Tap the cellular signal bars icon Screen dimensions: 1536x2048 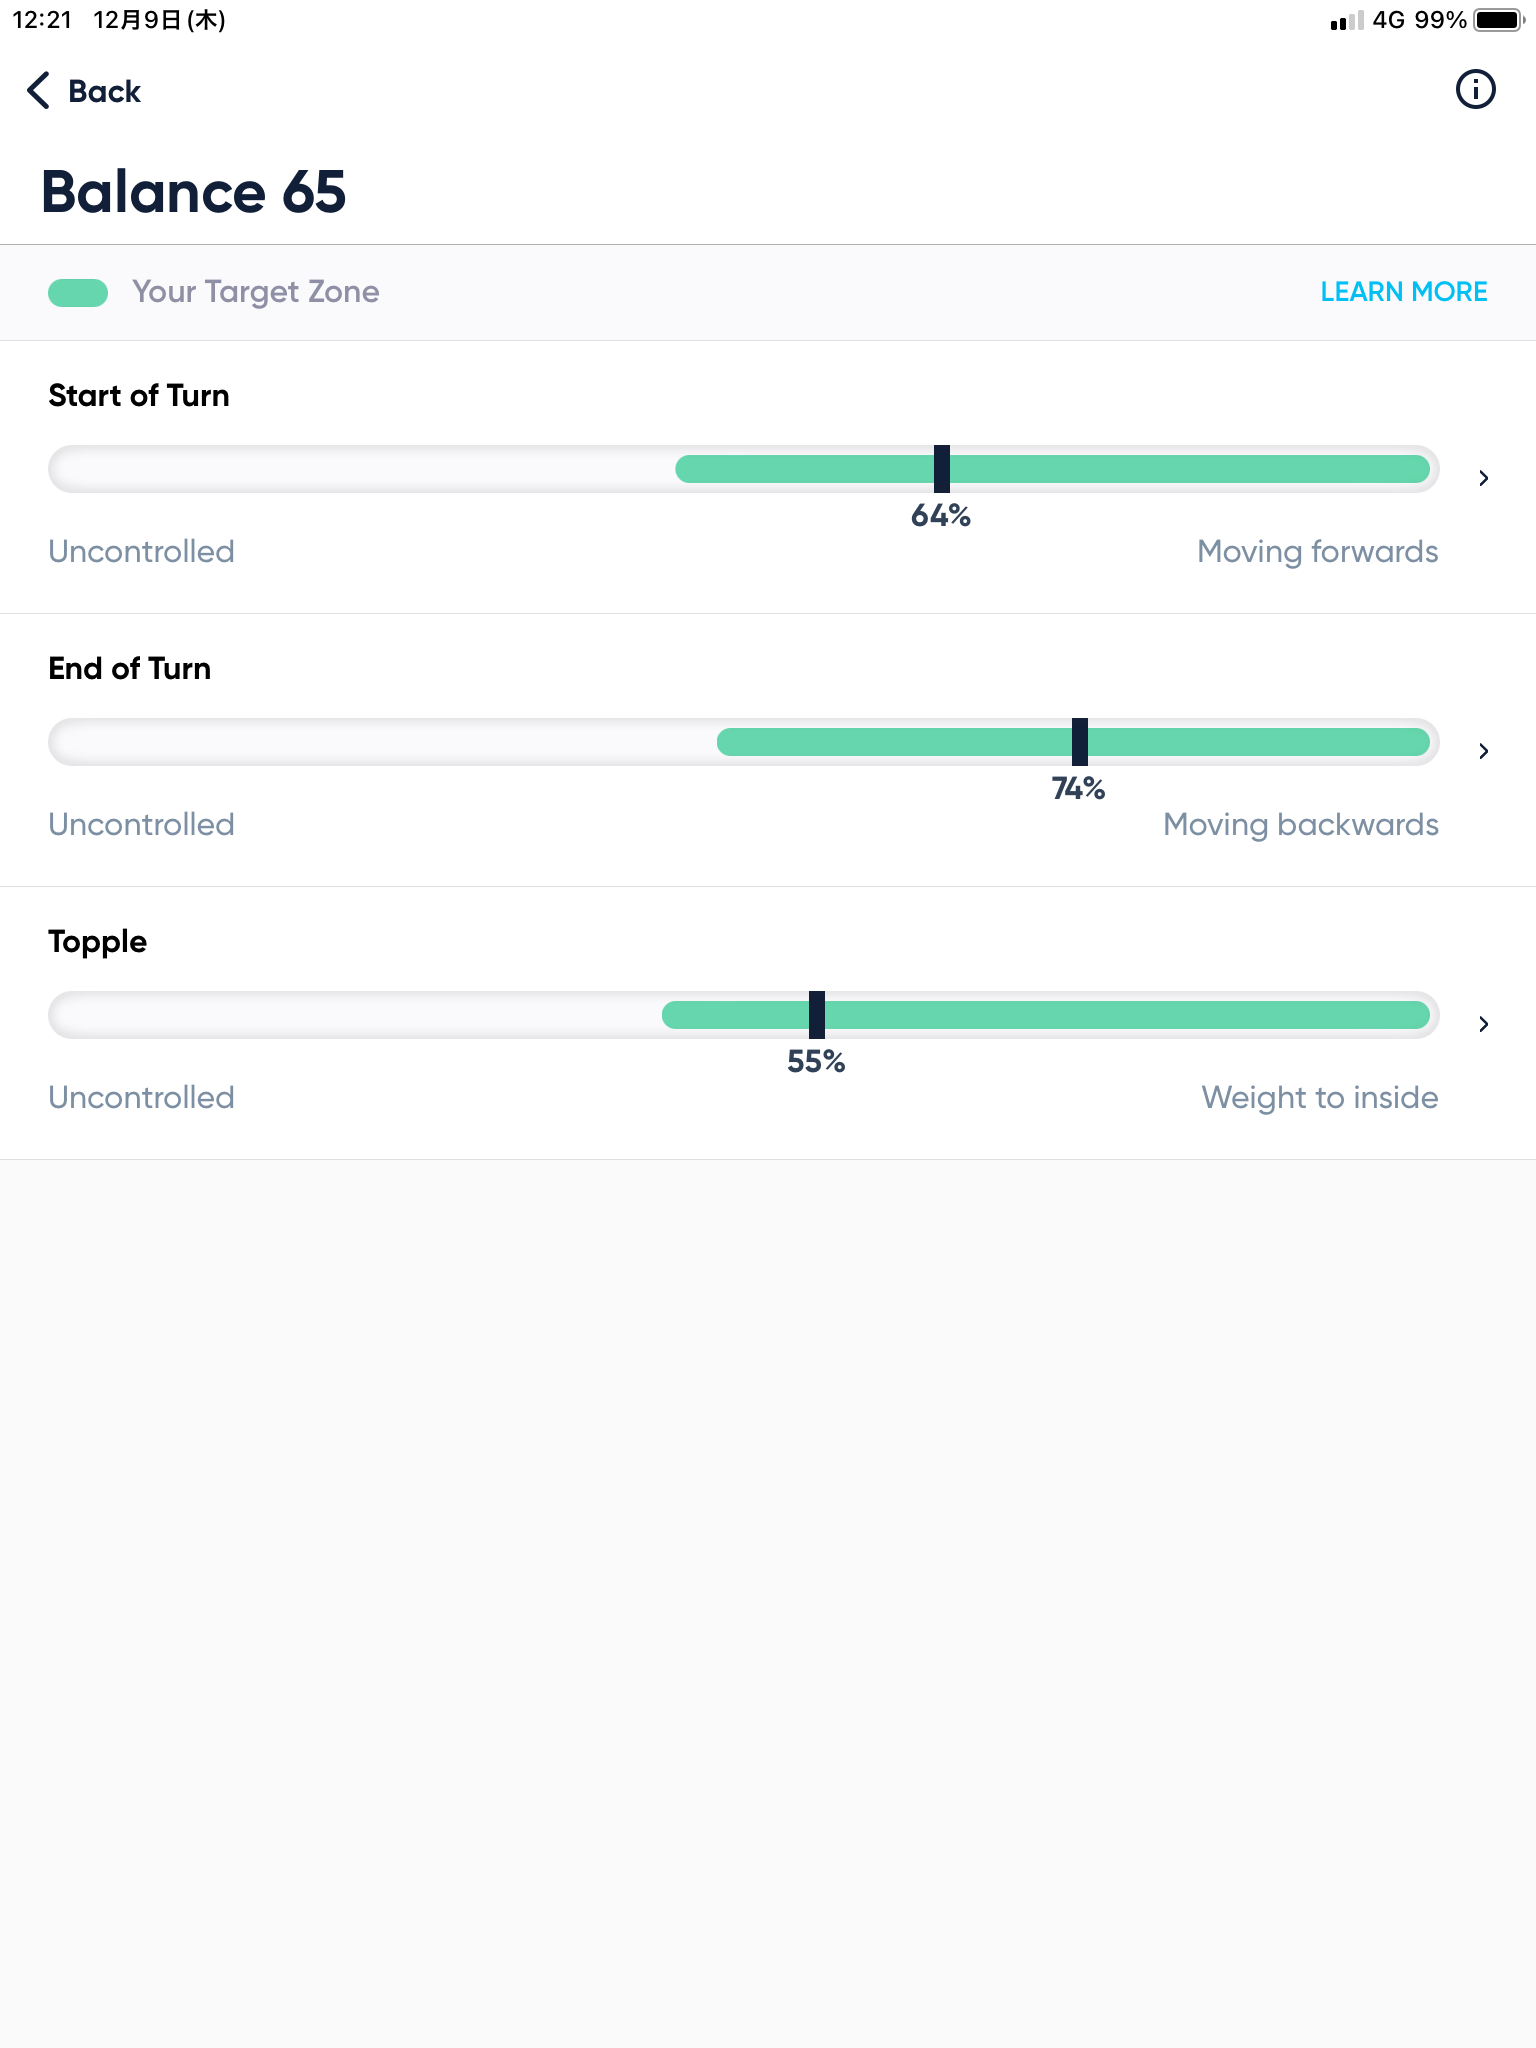click(x=1346, y=21)
